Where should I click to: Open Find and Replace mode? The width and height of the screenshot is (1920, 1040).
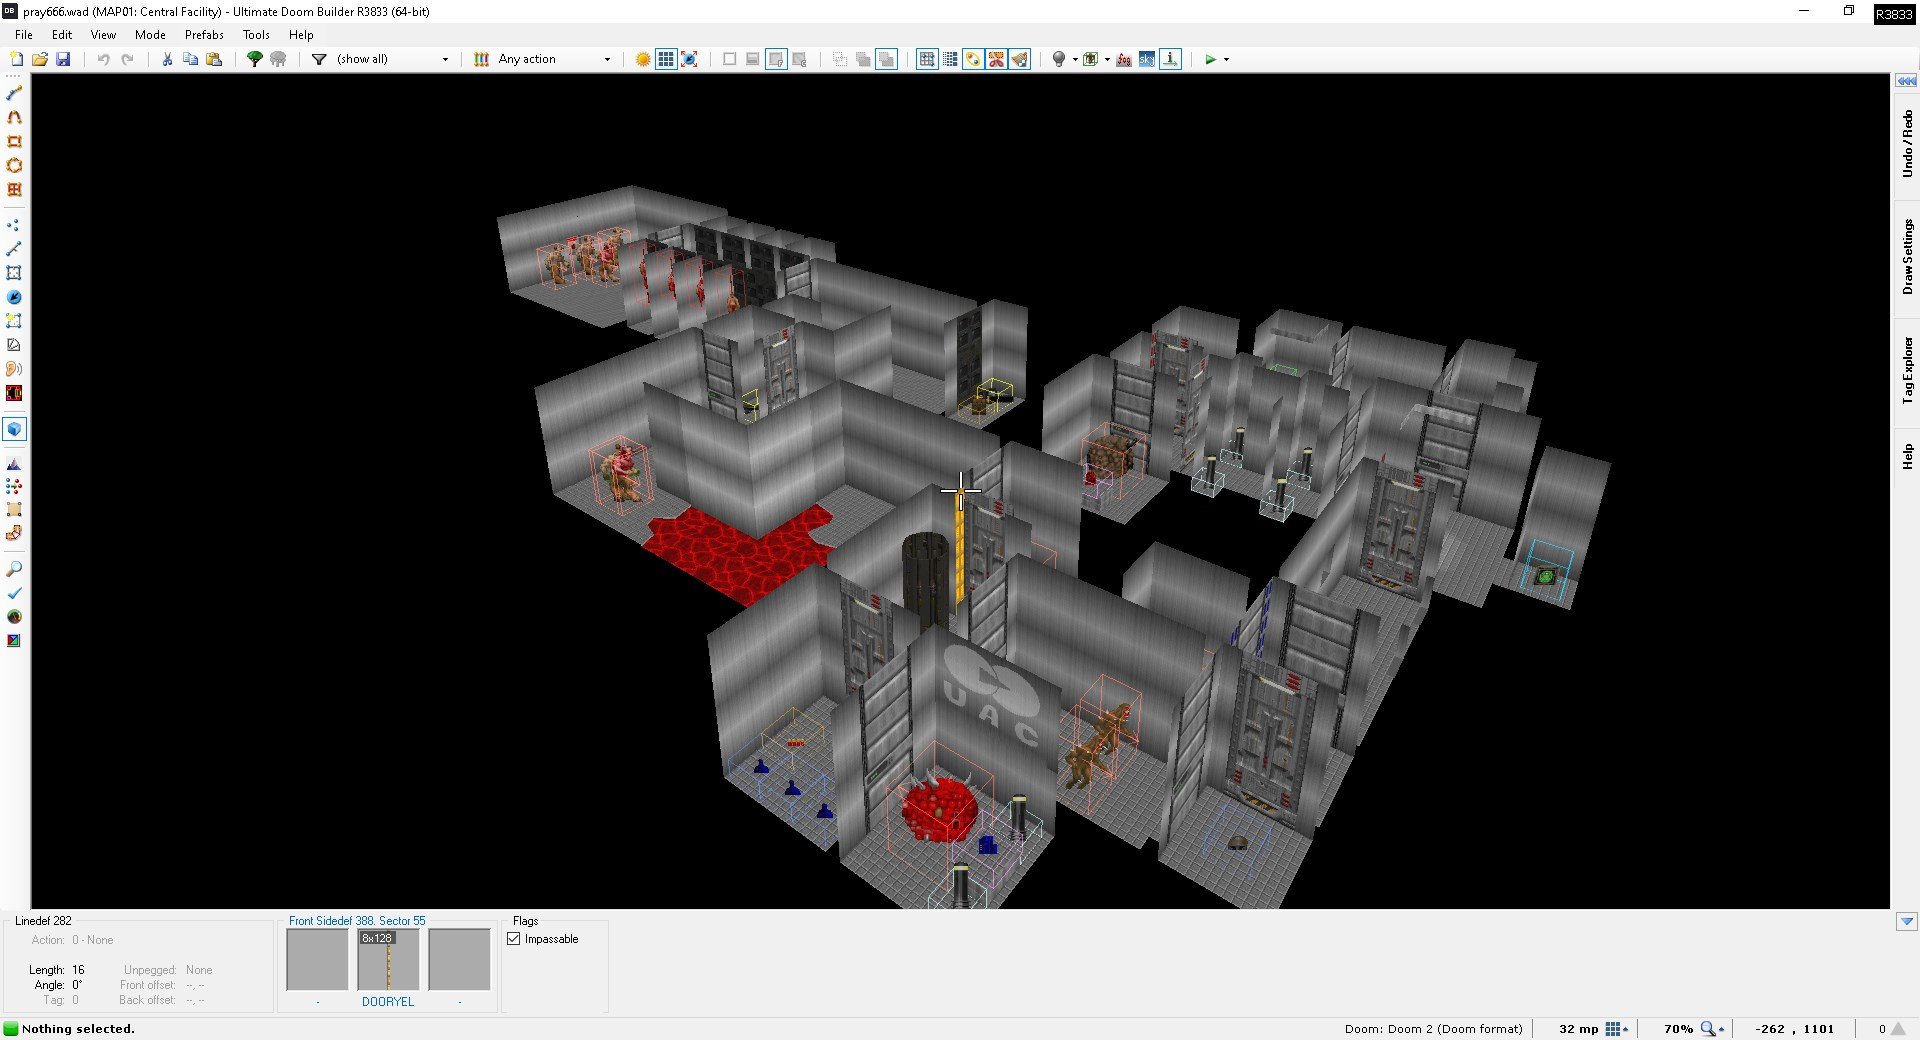14,569
